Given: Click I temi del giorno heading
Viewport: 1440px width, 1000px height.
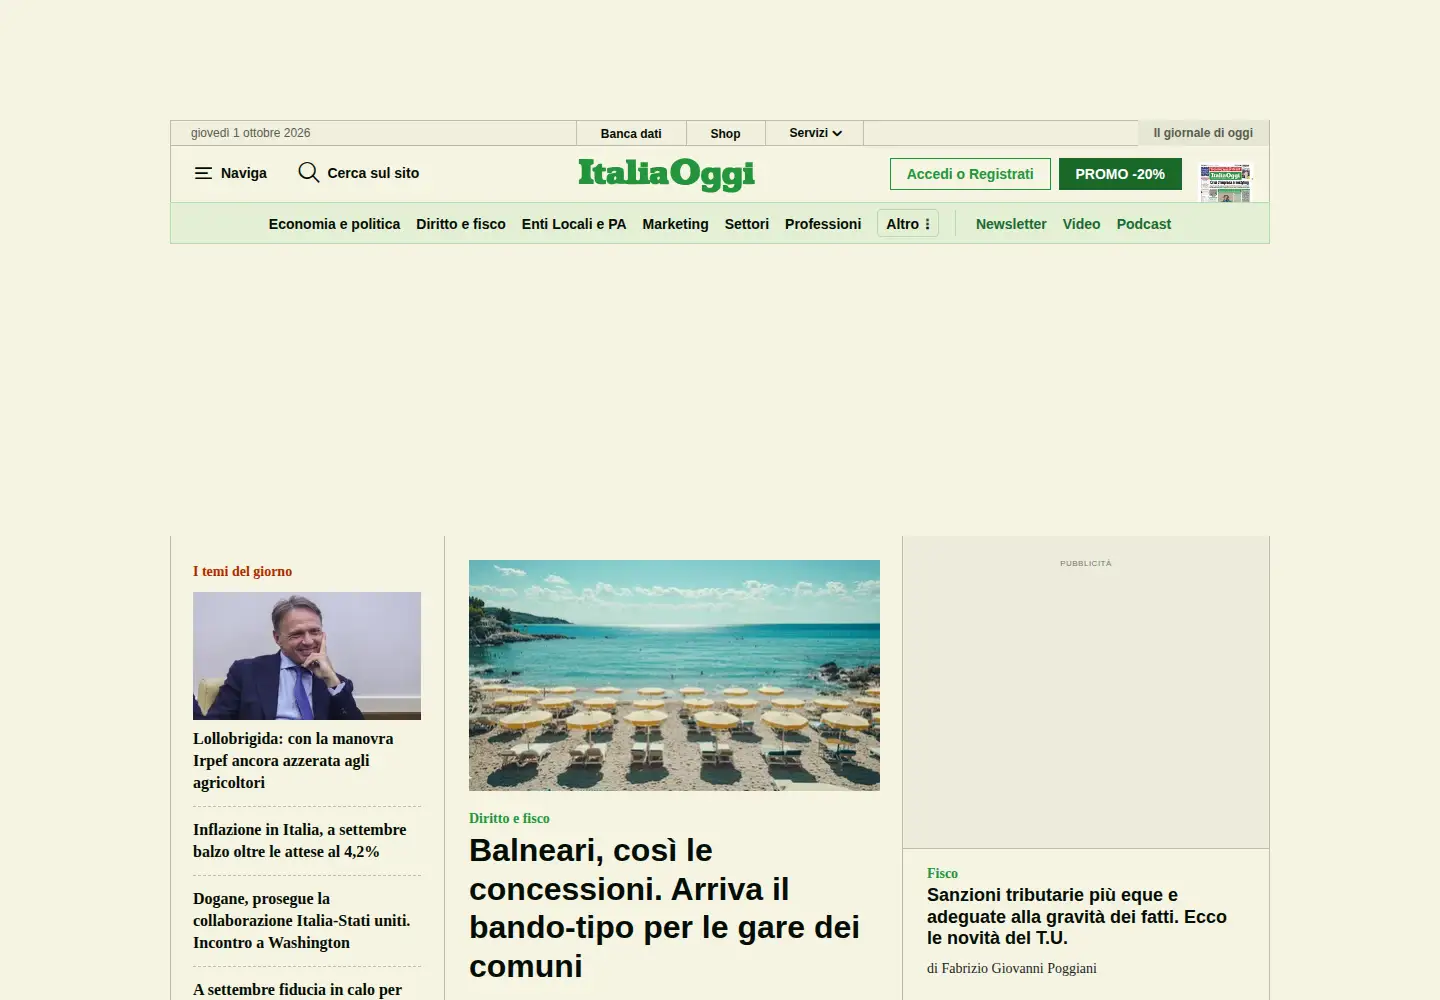Looking at the screenshot, I should point(242,571).
